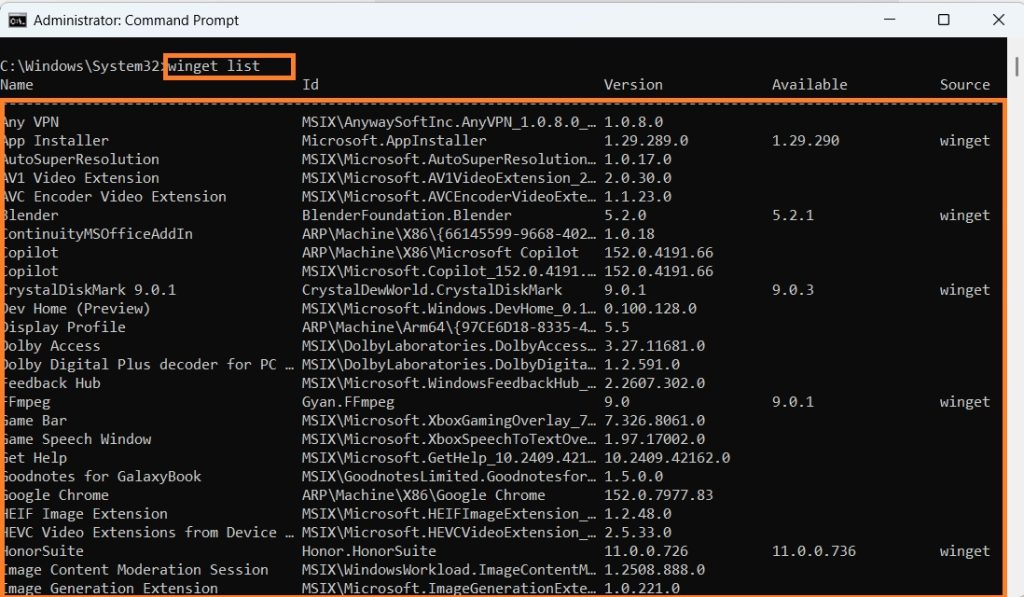The width and height of the screenshot is (1024, 597).
Task: Click 'Display Profile' name entry
Action: [64, 327]
